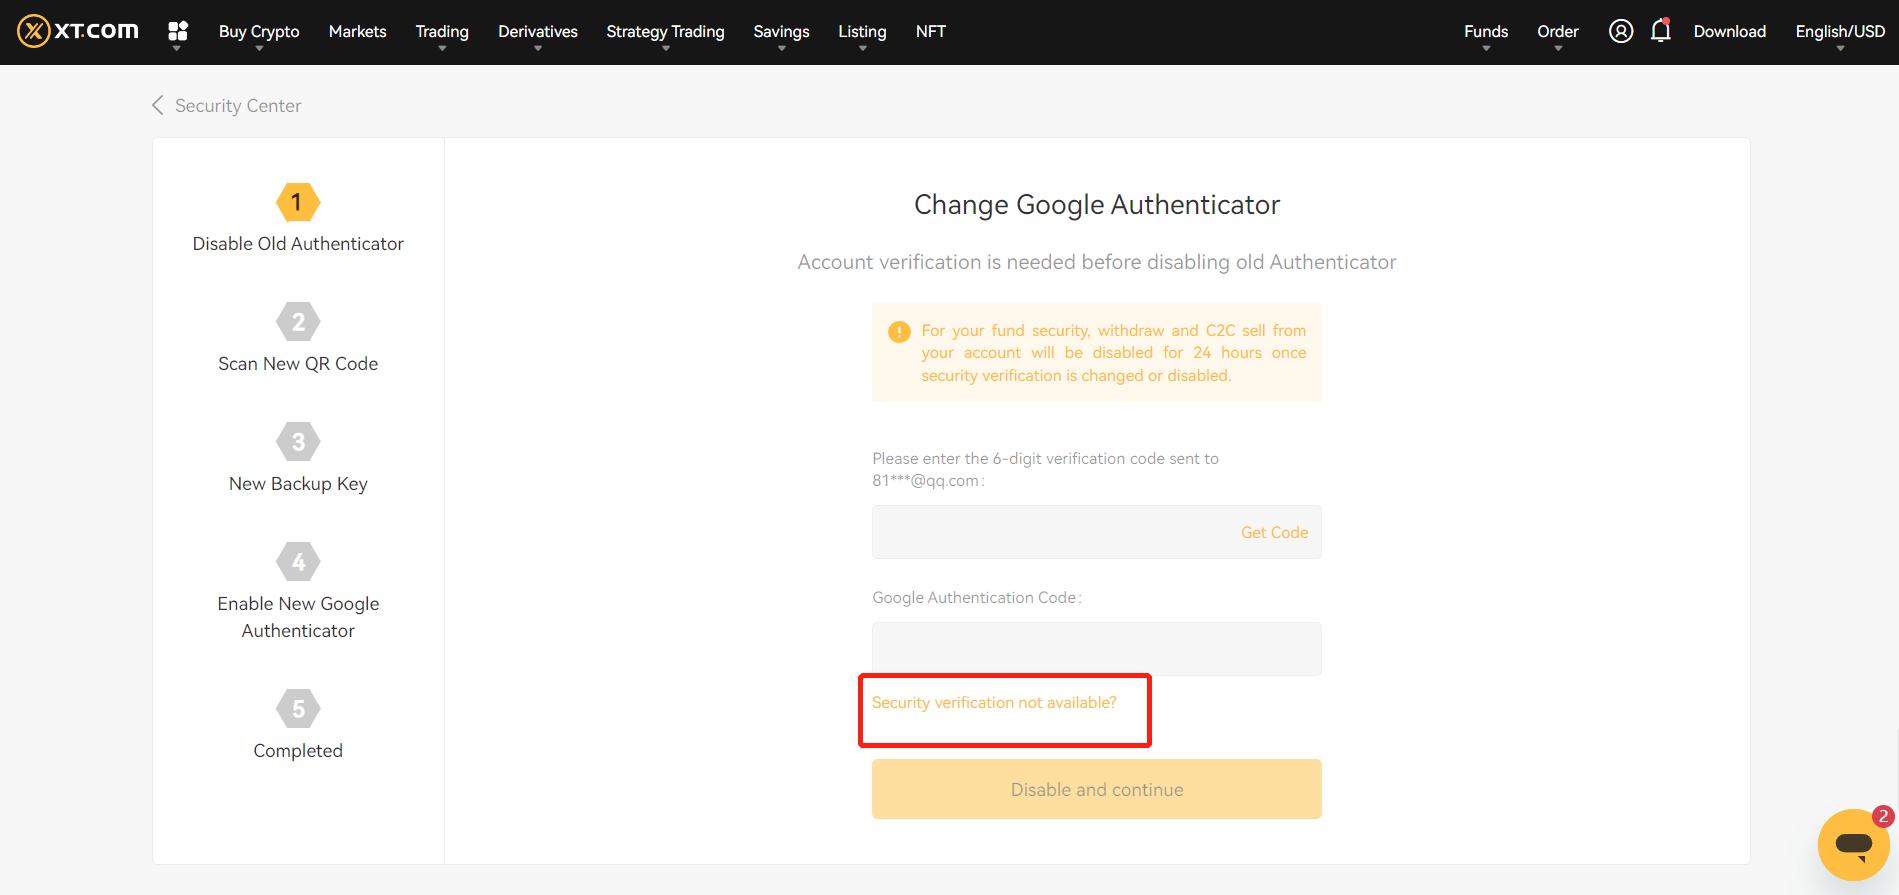
Task: Open 'Security verification not available?' link
Action: pyautogui.click(x=994, y=703)
